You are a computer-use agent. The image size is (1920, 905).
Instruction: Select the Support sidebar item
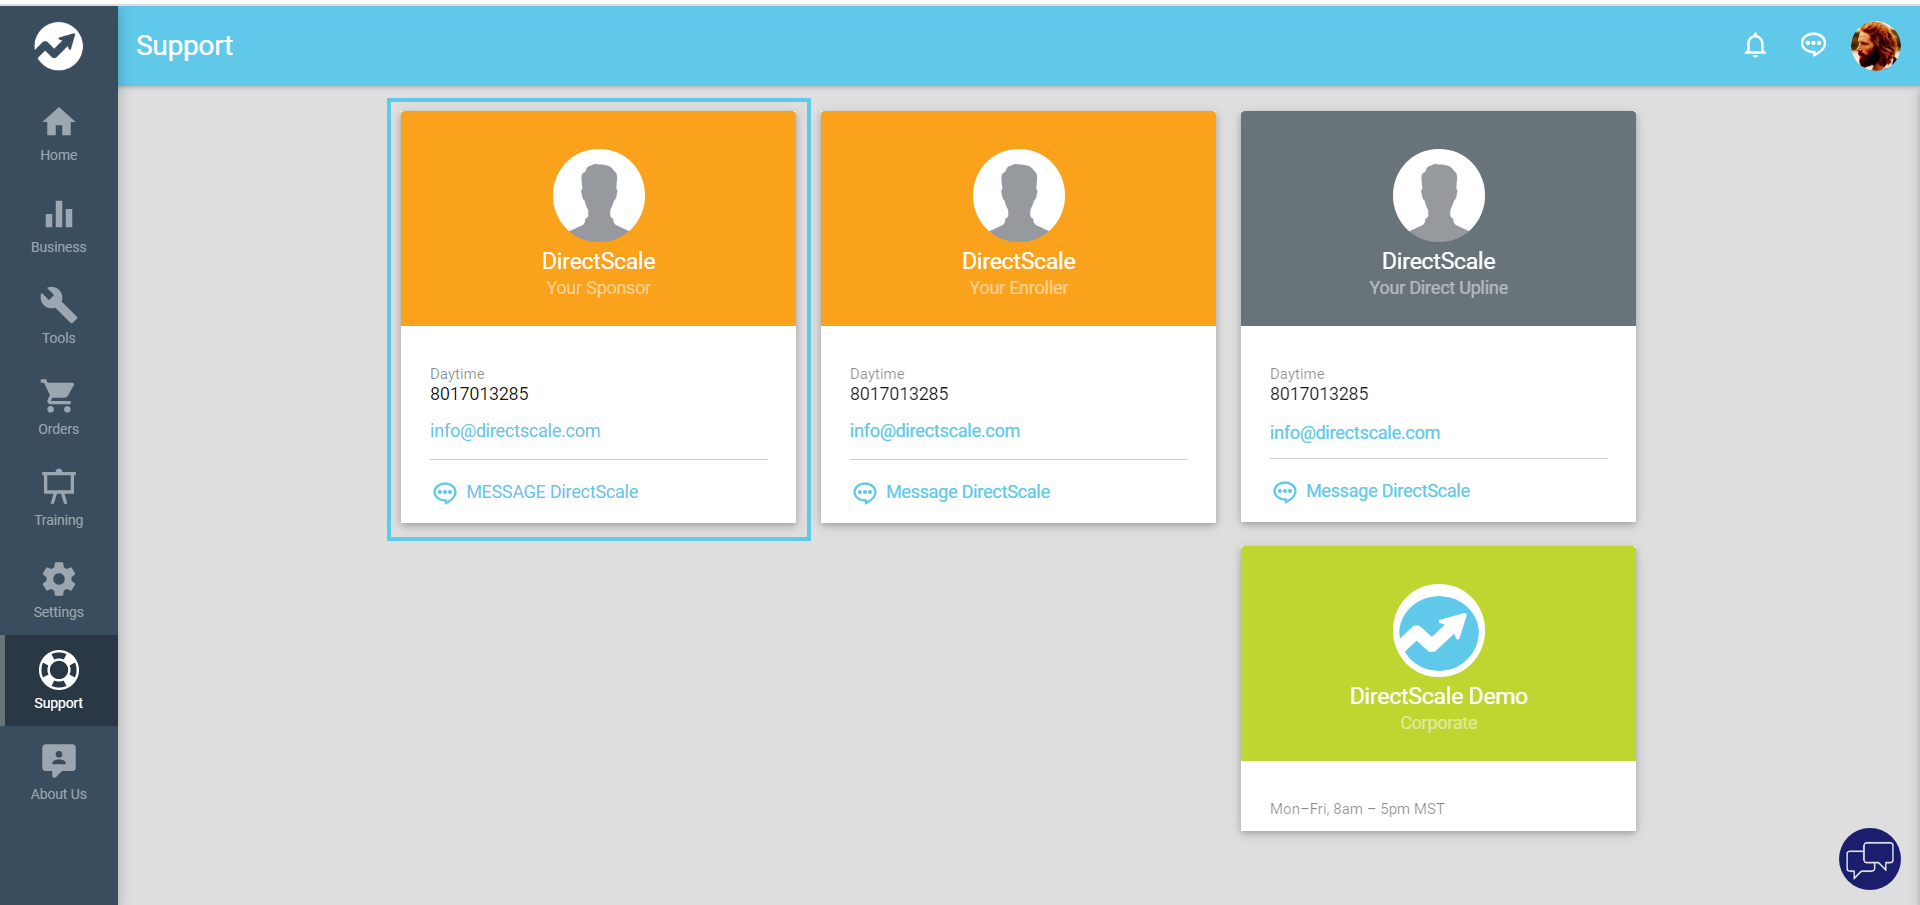click(58, 681)
